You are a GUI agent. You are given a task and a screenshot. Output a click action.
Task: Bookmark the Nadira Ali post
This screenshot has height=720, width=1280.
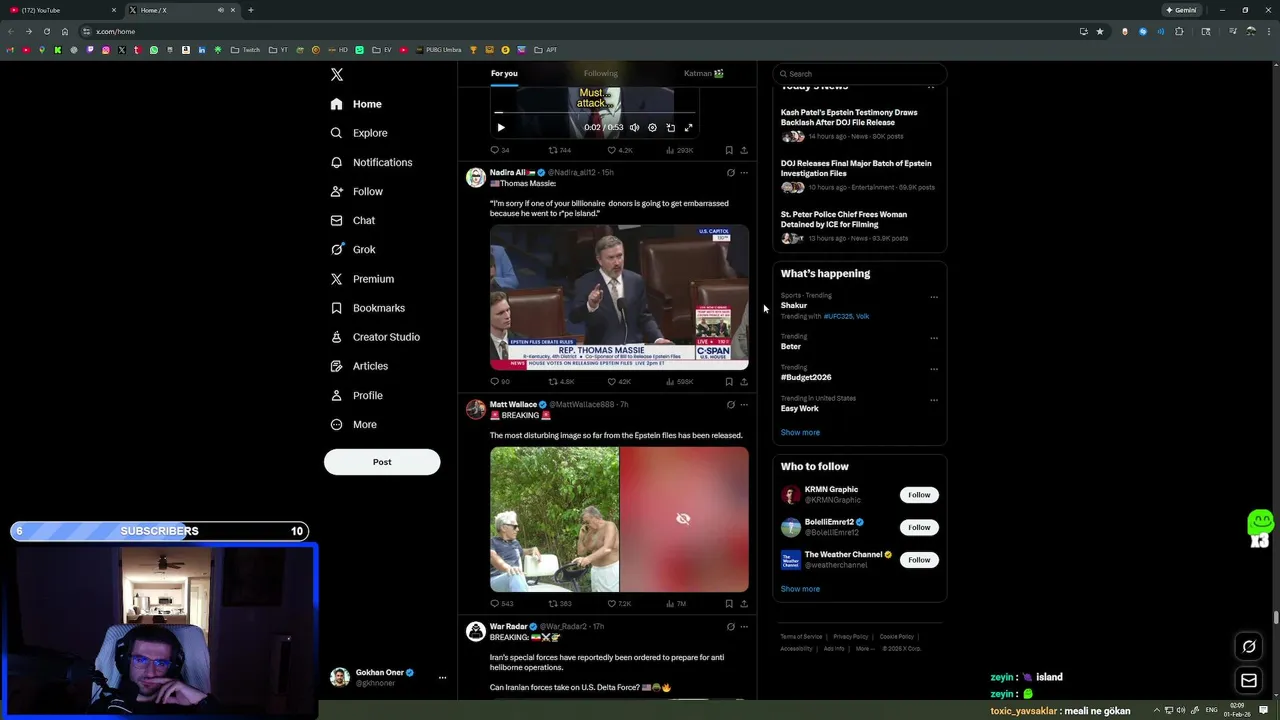coord(729,381)
